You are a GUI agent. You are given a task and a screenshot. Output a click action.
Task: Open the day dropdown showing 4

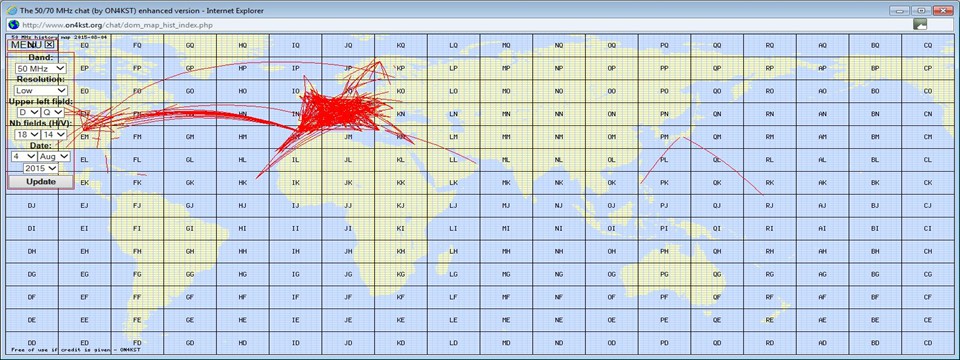click(x=24, y=156)
